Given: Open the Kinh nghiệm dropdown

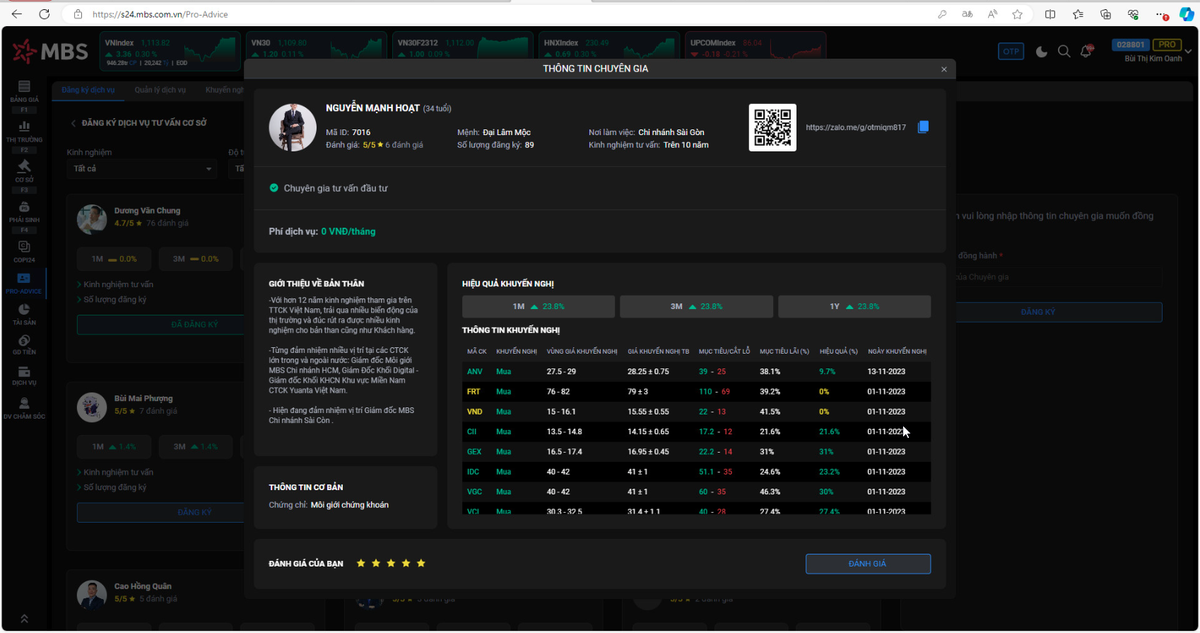Looking at the screenshot, I should click(x=141, y=169).
